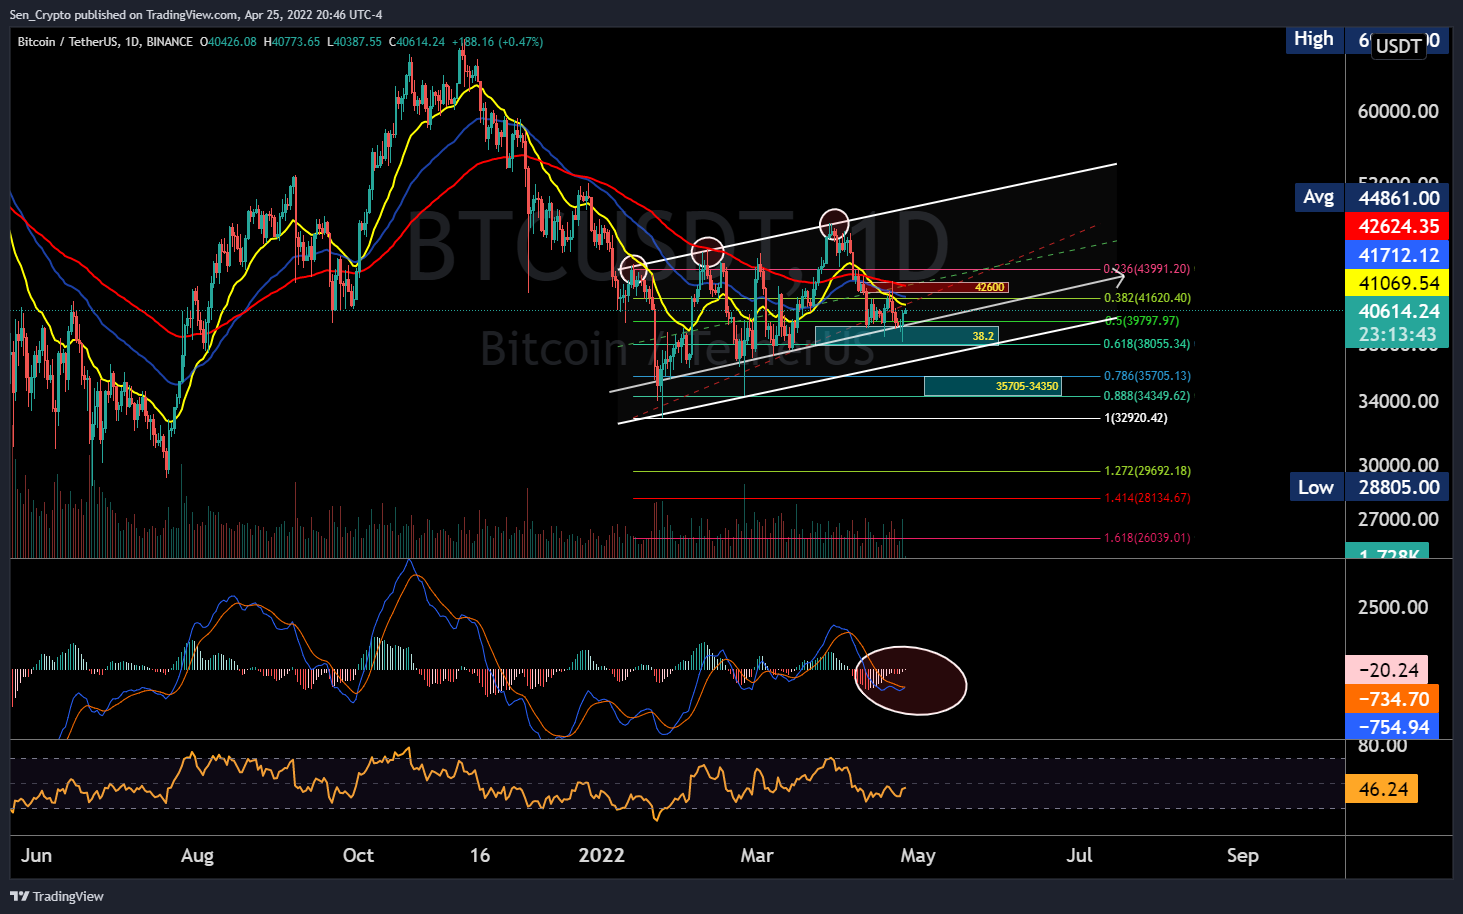1463x914 pixels.
Task: Click the current price 40614.24 label
Action: (x=1398, y=311)
